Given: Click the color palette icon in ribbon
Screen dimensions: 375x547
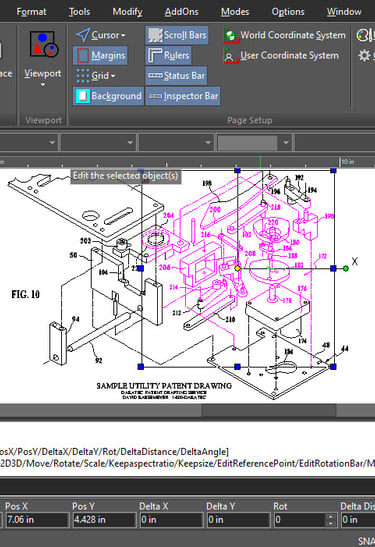Looking at the screenshot, I should [363, 35].
